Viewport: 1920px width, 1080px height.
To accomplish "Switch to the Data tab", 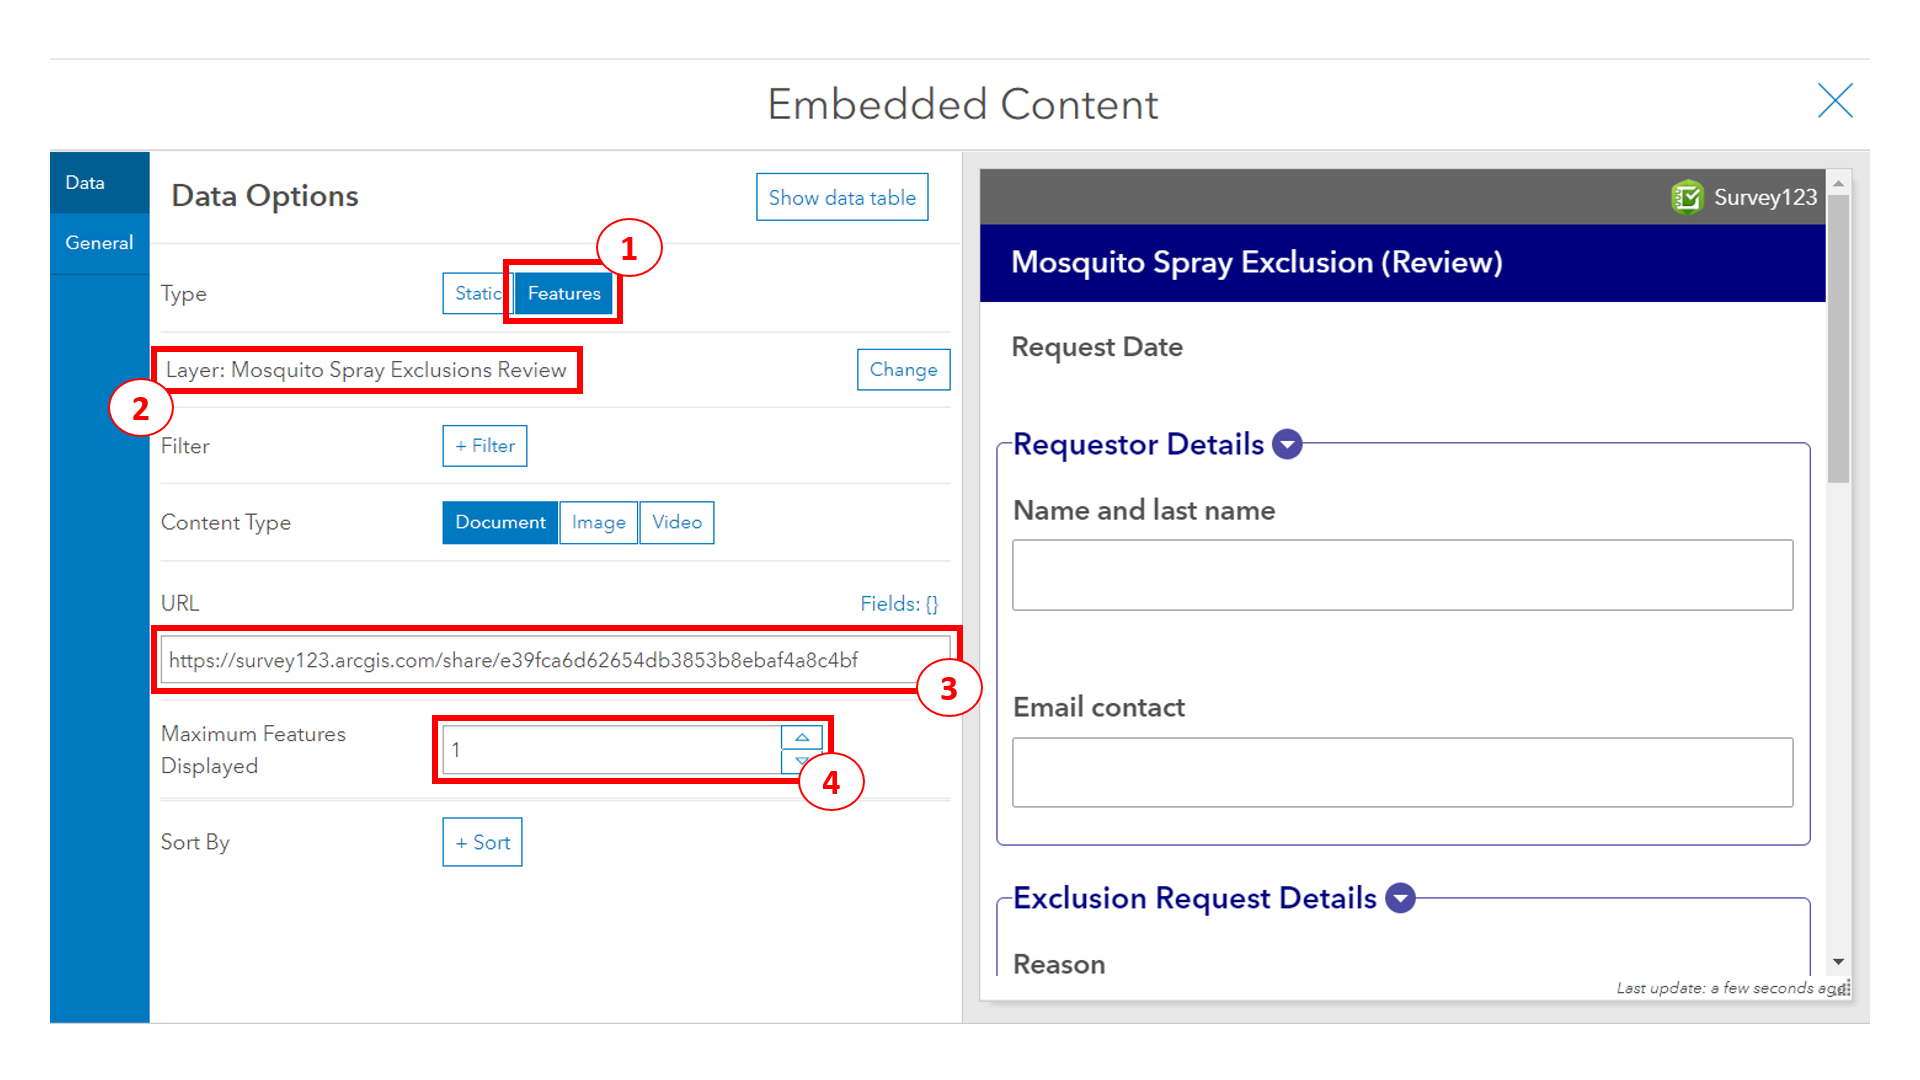I will [85, 182].
